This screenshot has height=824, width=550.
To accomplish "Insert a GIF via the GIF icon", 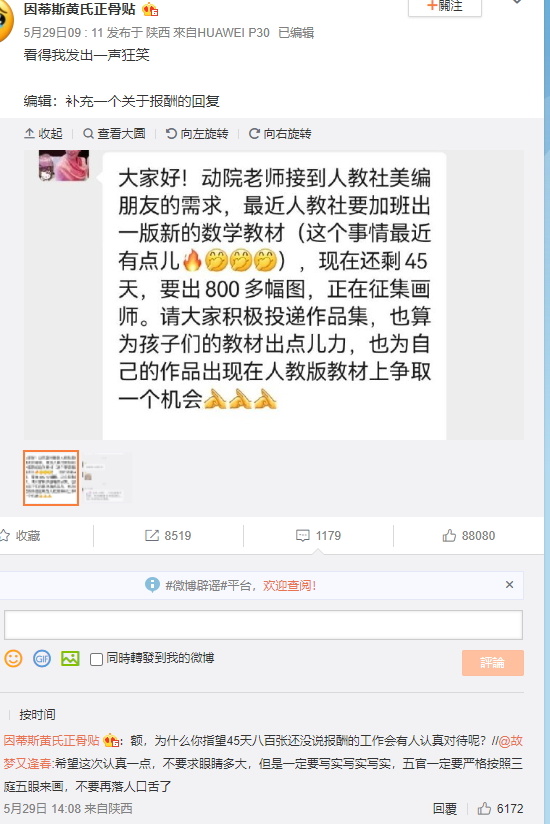I will click(x=42, y=658).
